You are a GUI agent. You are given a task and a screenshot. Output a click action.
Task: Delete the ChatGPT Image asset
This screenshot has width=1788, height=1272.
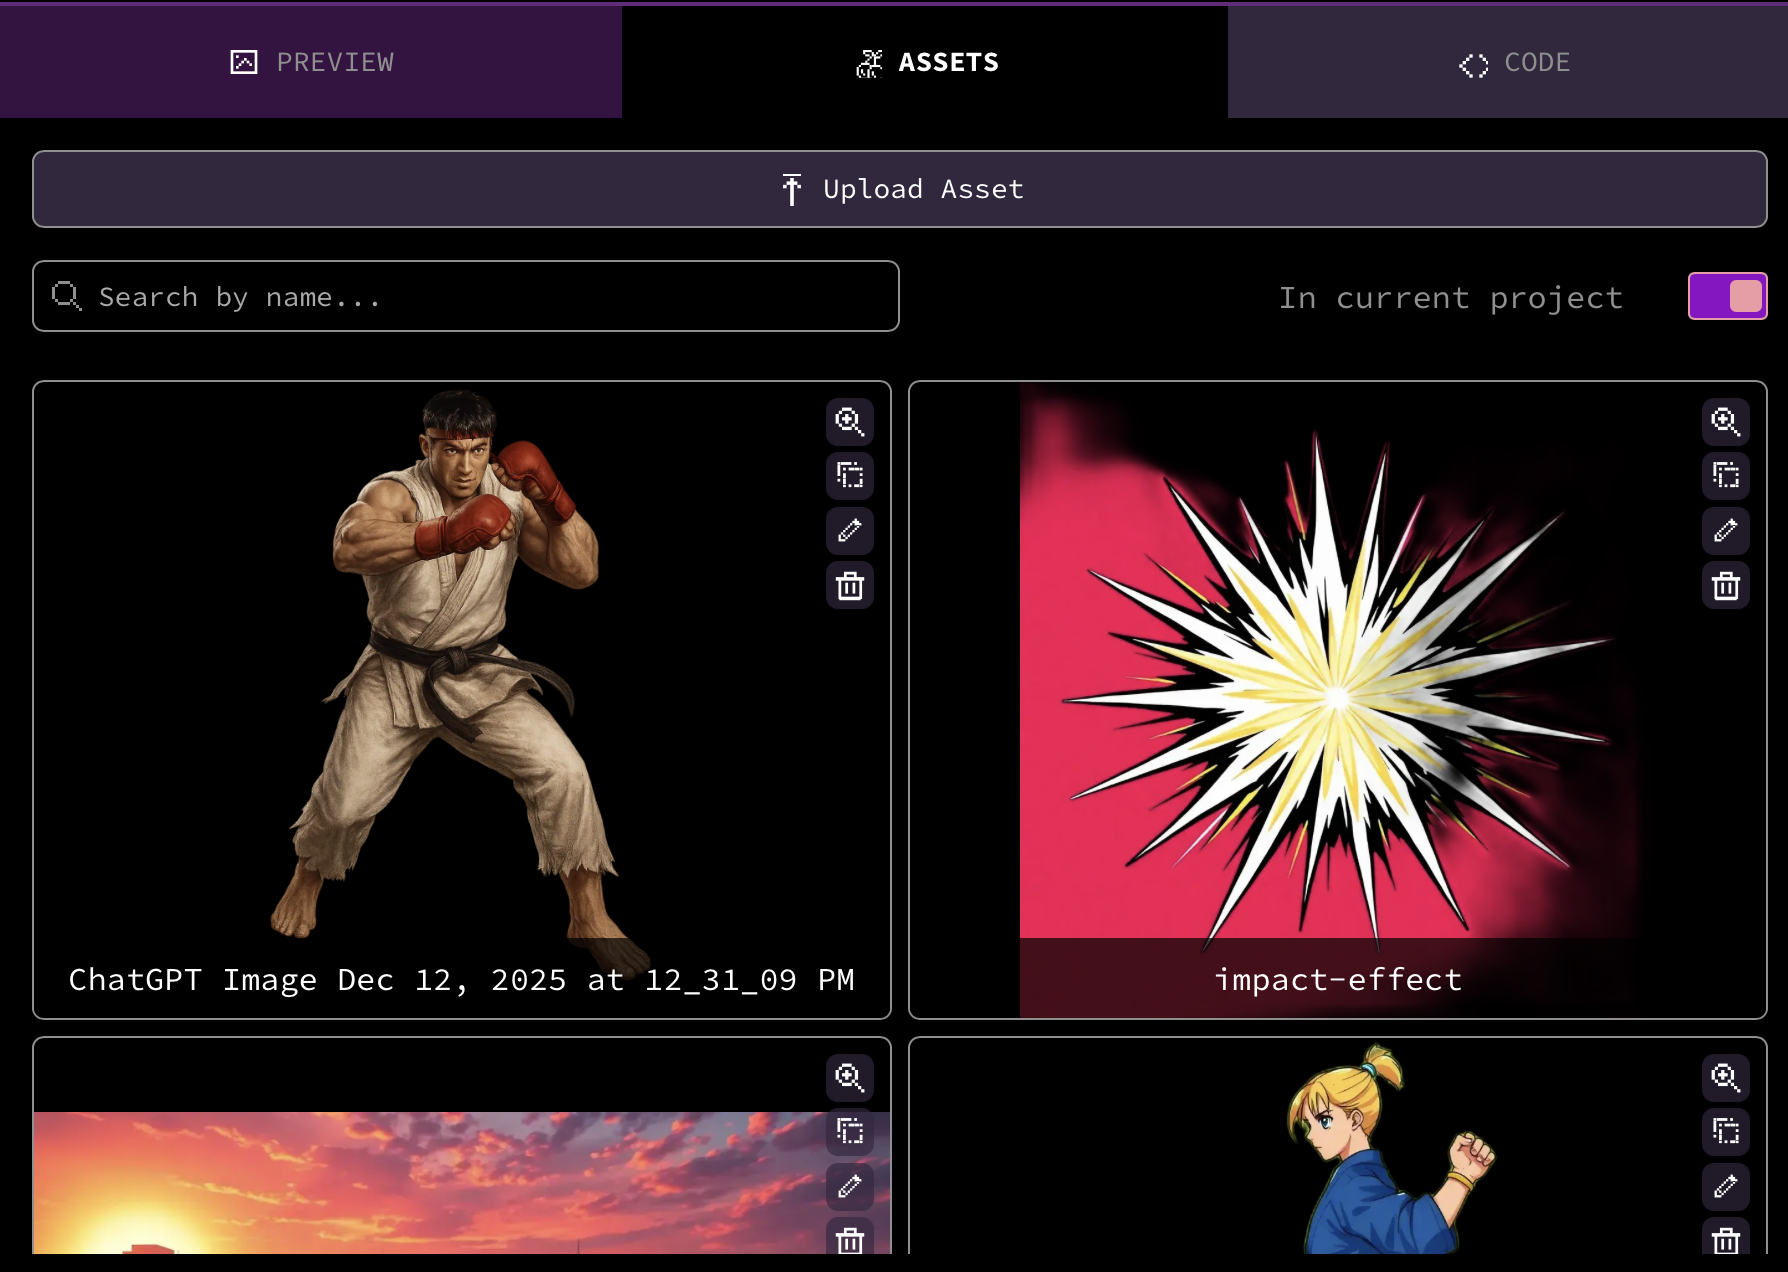(850, 585)
